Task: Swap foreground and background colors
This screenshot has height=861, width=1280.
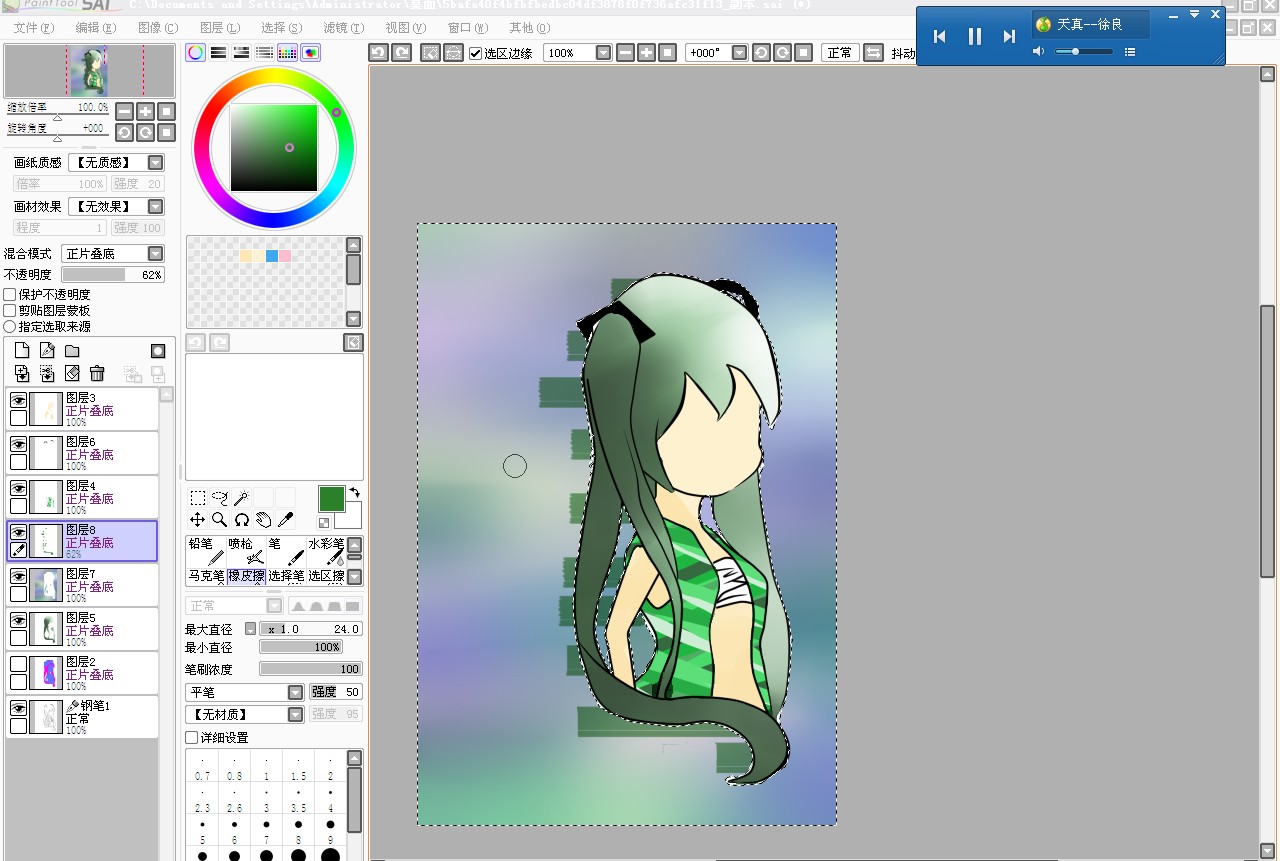Action: click(354, 493)
